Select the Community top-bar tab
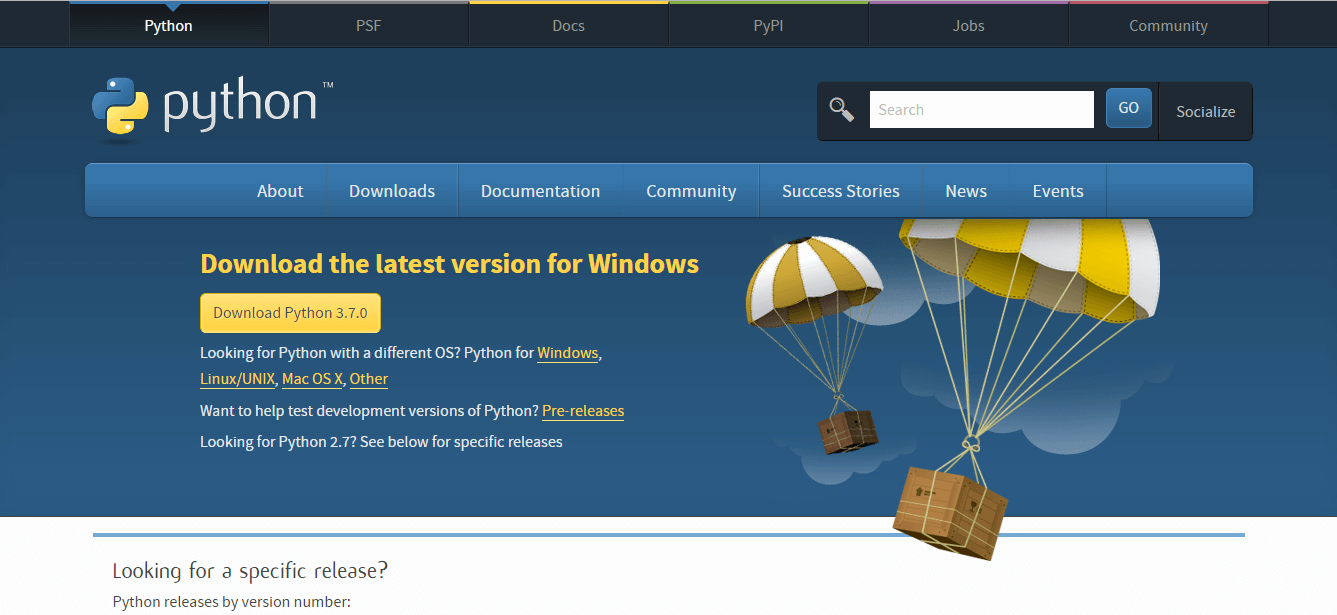 coord(1168,25)
